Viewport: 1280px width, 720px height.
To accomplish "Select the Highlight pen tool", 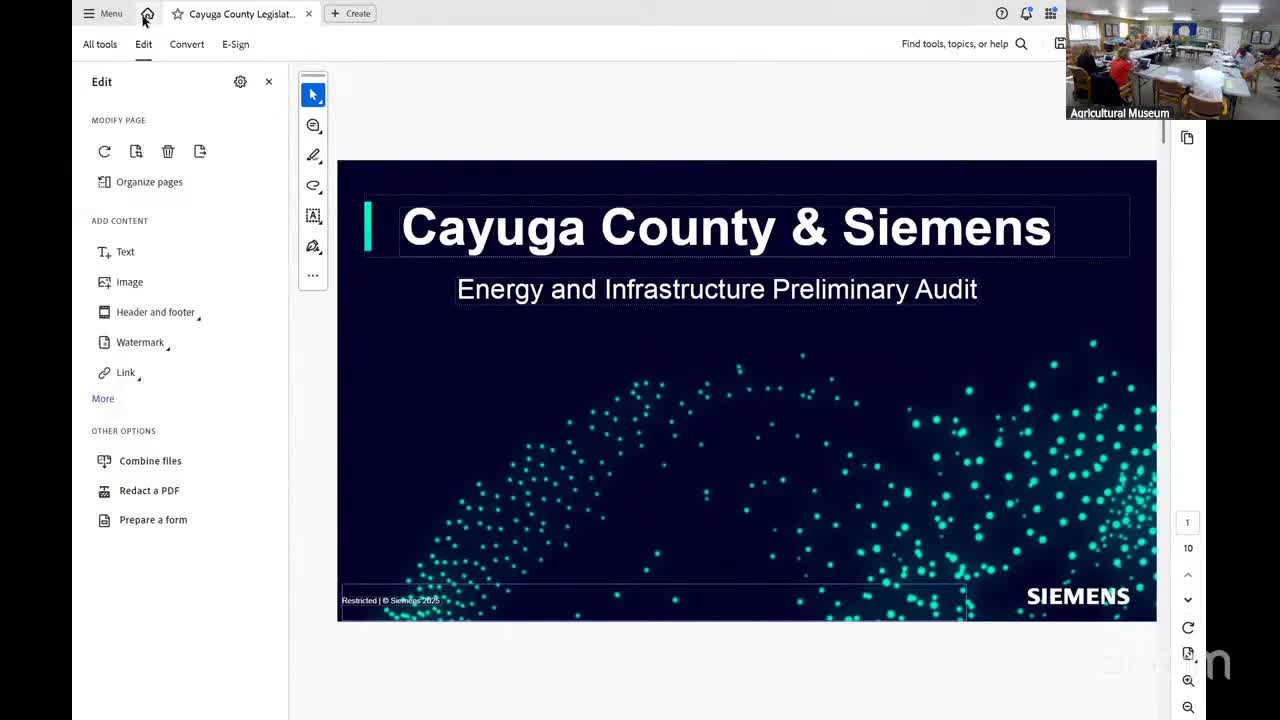I will tap(313, 155).
